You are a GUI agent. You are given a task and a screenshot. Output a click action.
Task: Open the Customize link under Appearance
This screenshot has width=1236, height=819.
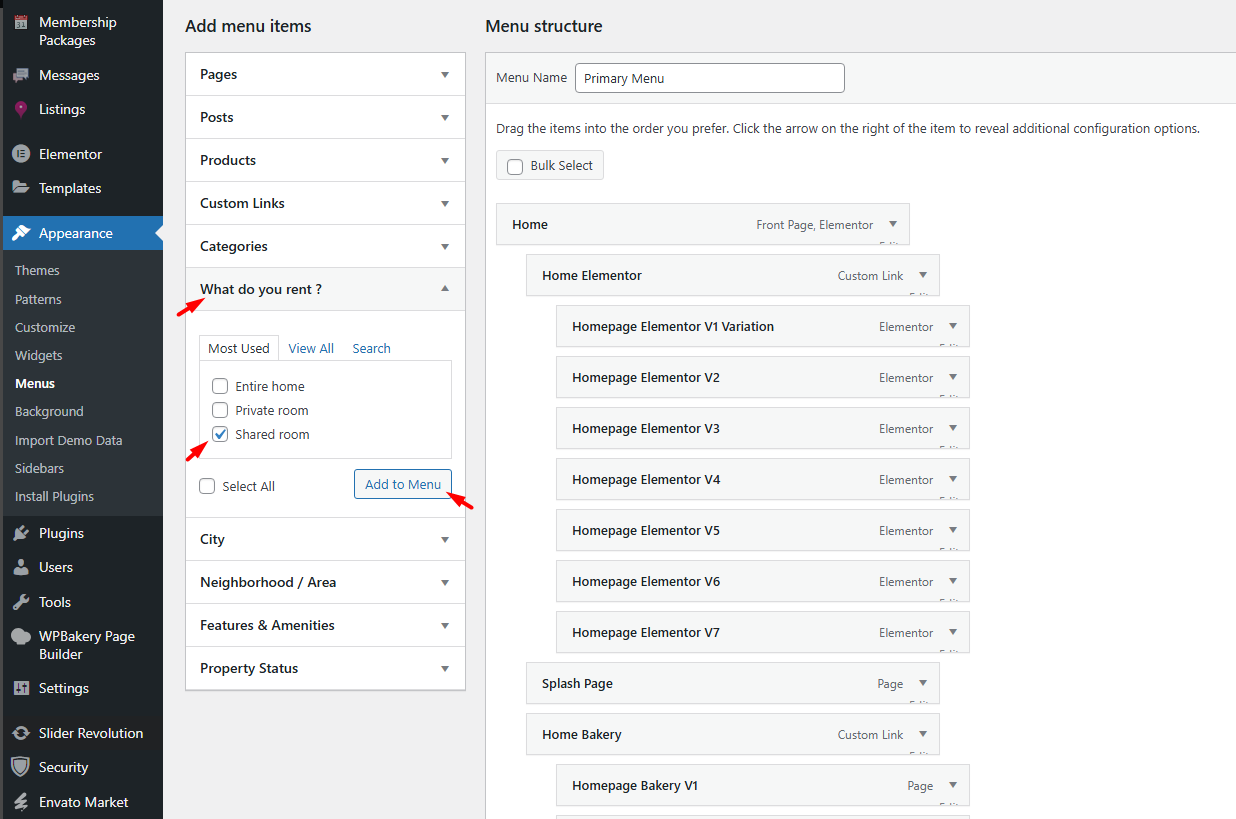pos(45,327)
